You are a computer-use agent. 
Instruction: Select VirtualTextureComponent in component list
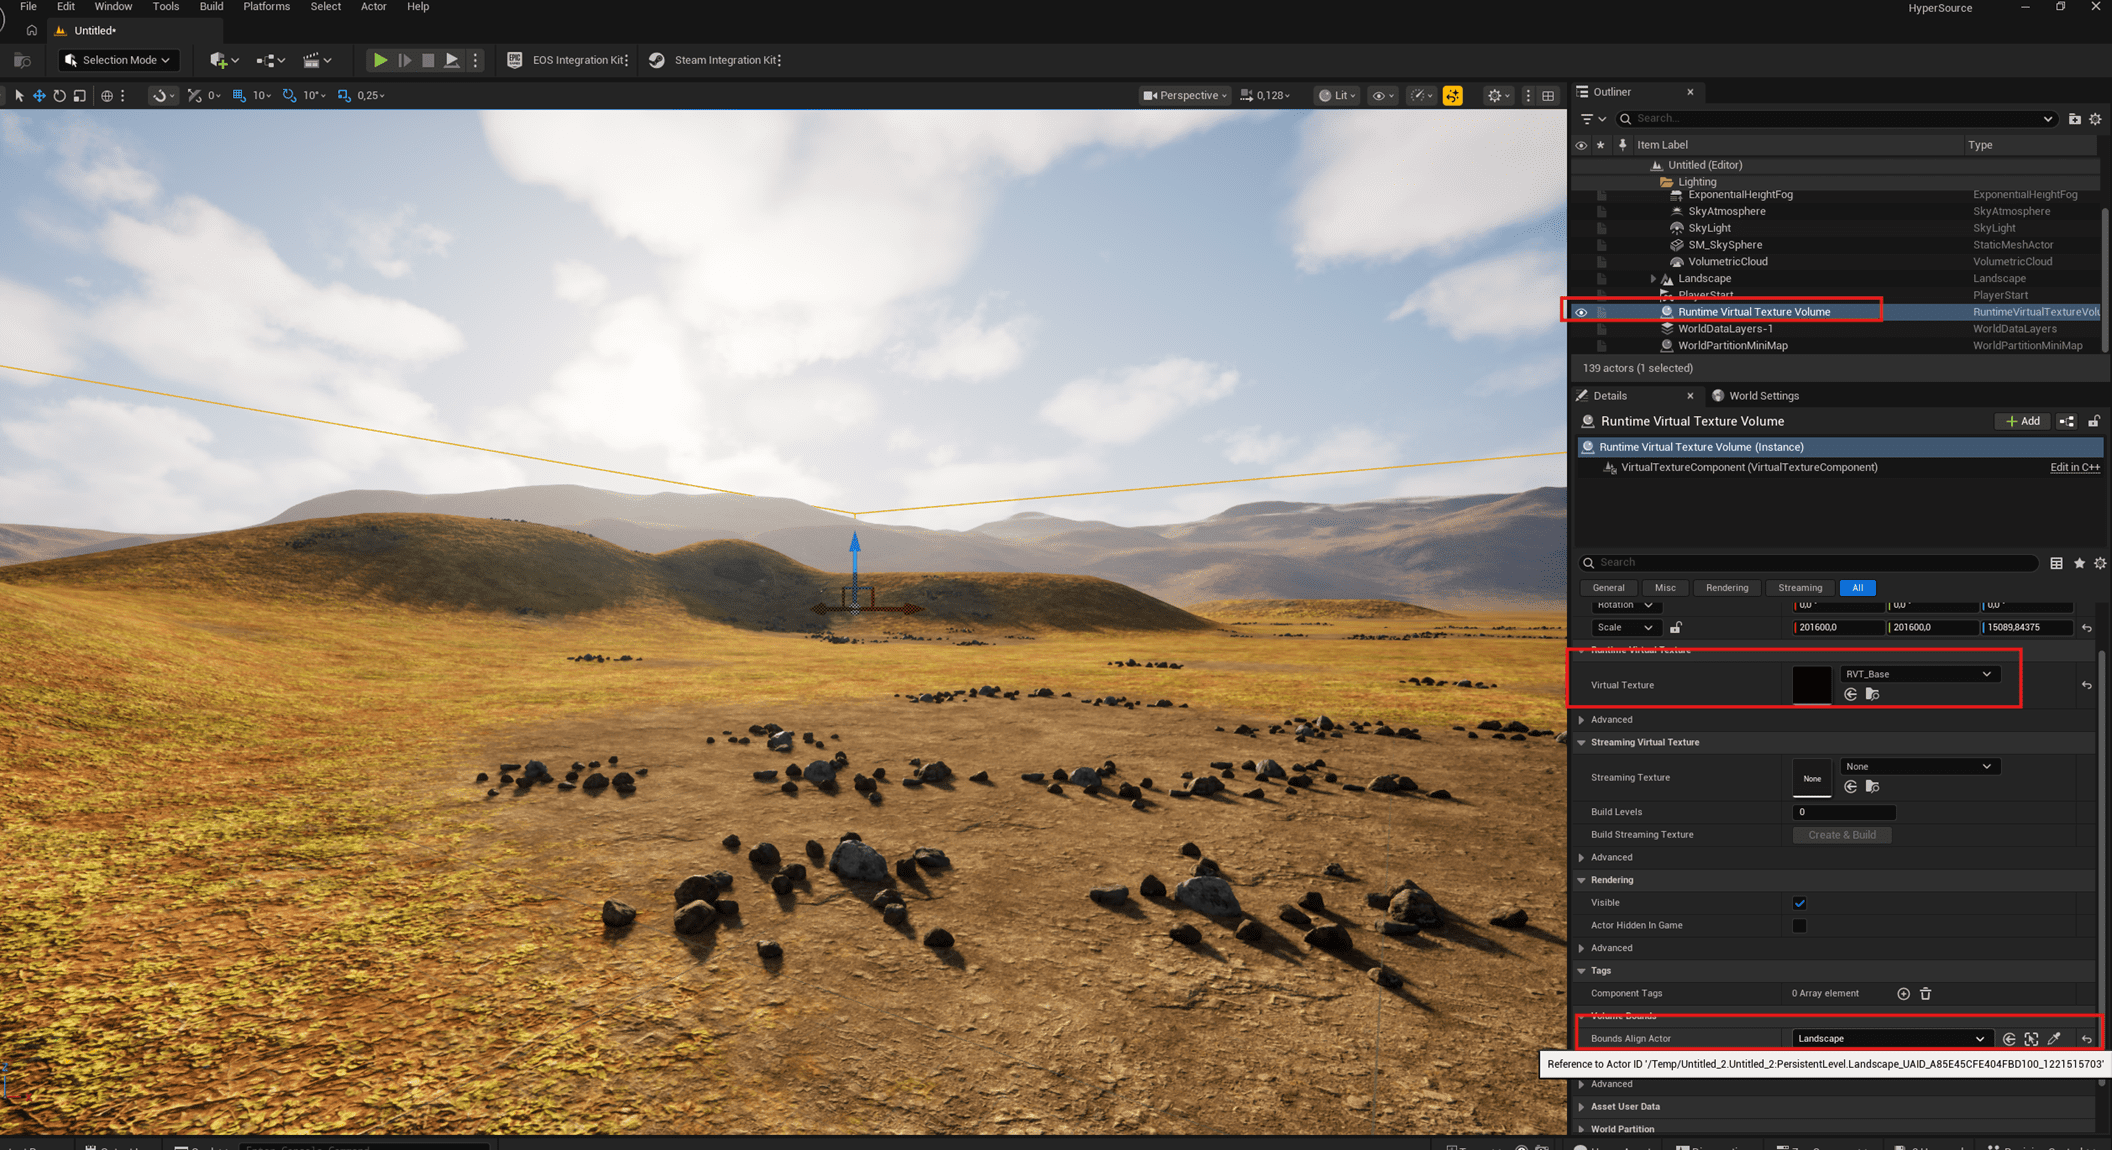[x=1749, y=467]
